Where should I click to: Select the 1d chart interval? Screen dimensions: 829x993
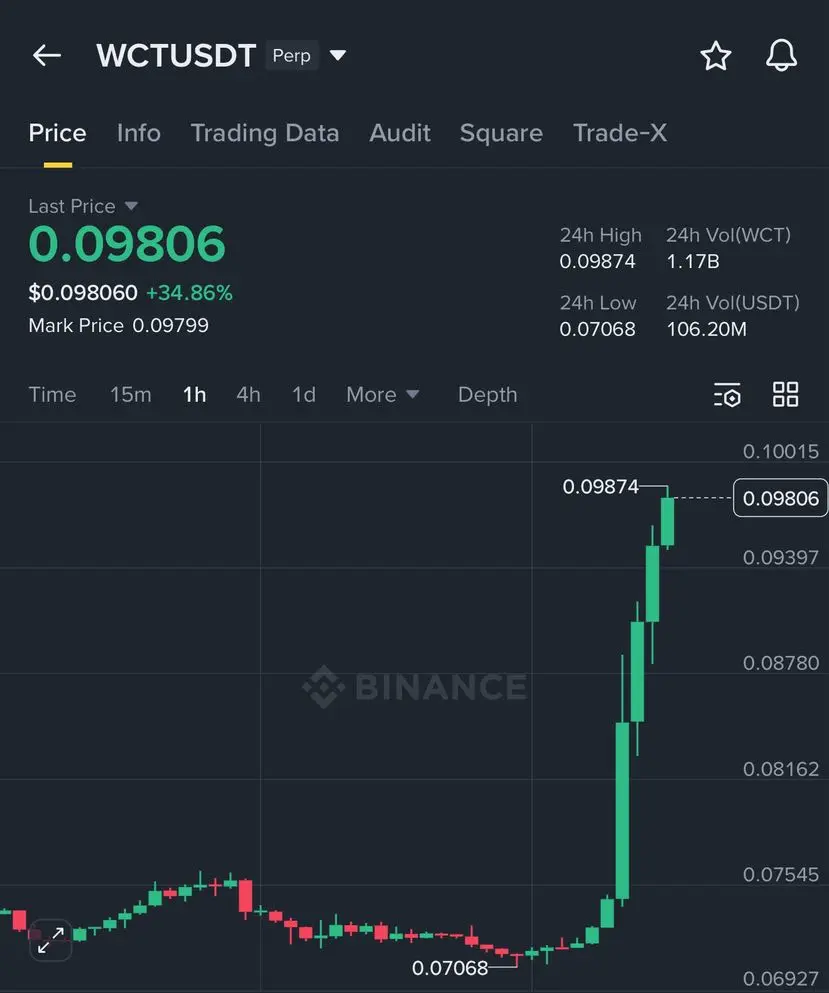coord(303,395)
